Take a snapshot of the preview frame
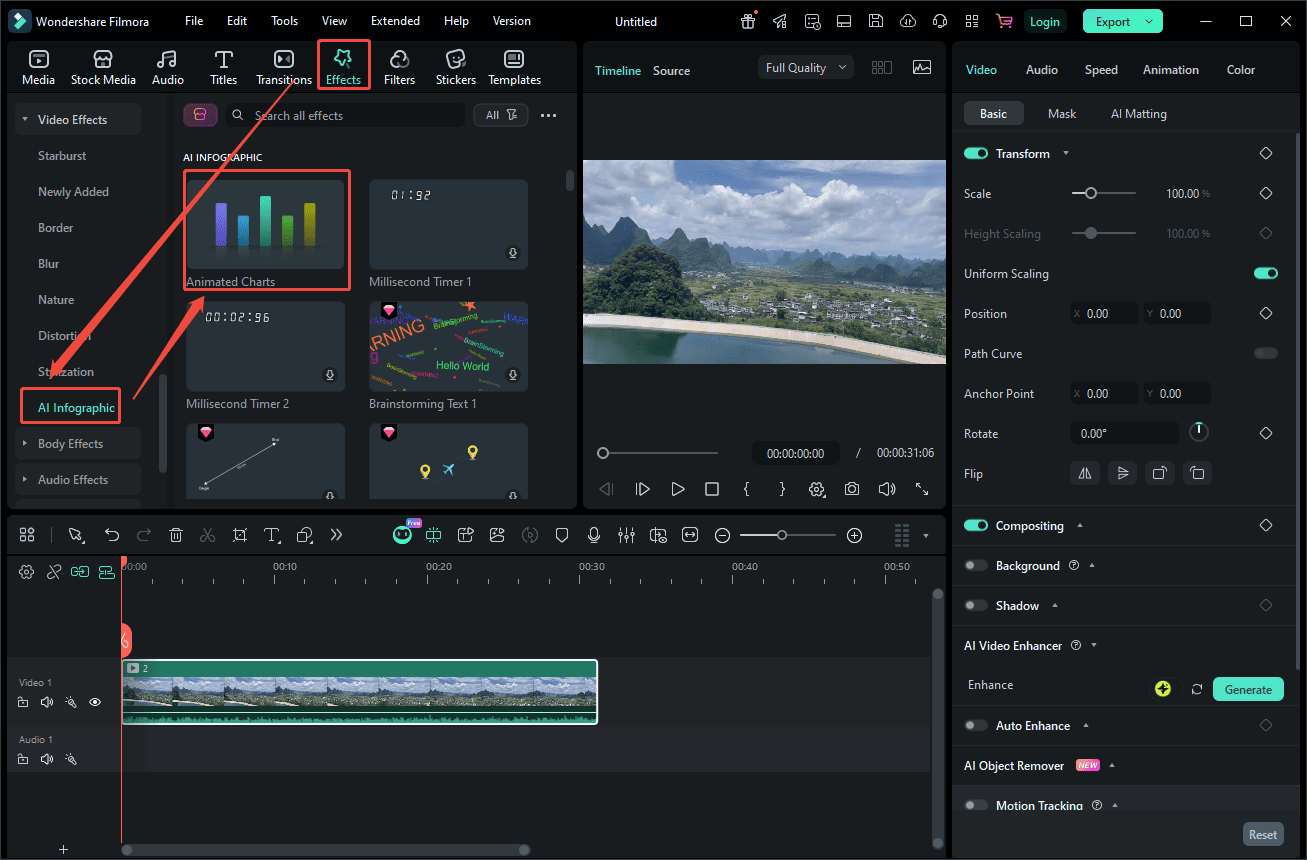The image size is (1307, 860). (x=851, y=488)
